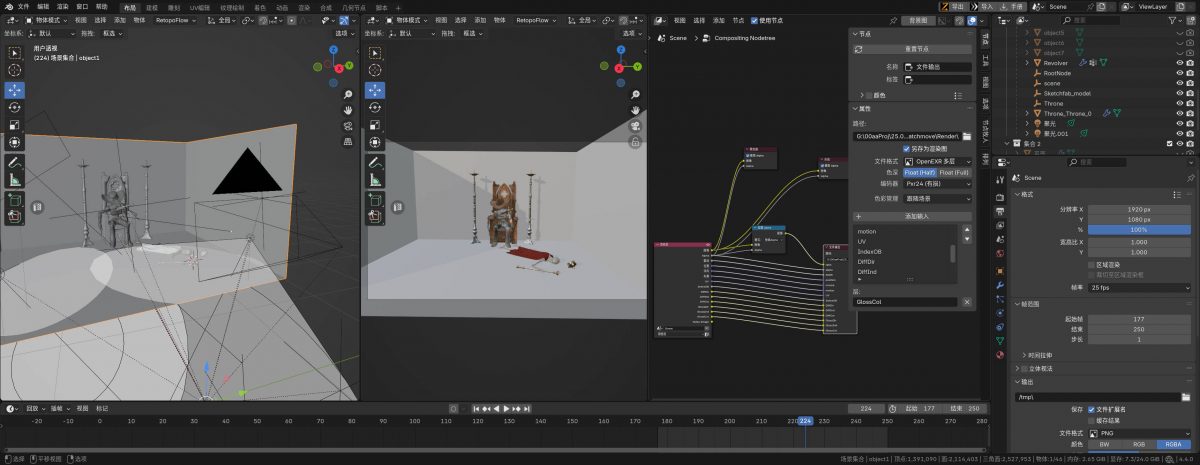
Task: Click the 添加输入 button
Action: pyautogui.click(x=917, y=216)
